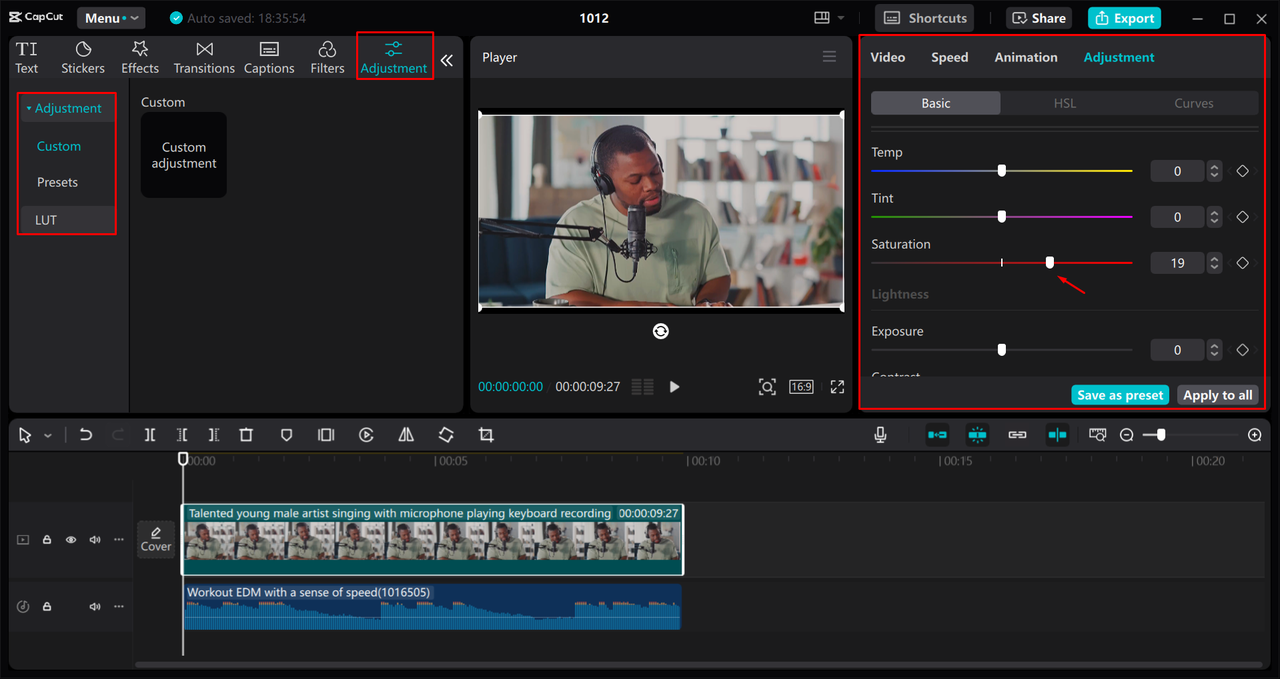The width and height of the screenshot is (1280, 679).
Task: Click the rotate tool icon
Action: click(446, 435)
